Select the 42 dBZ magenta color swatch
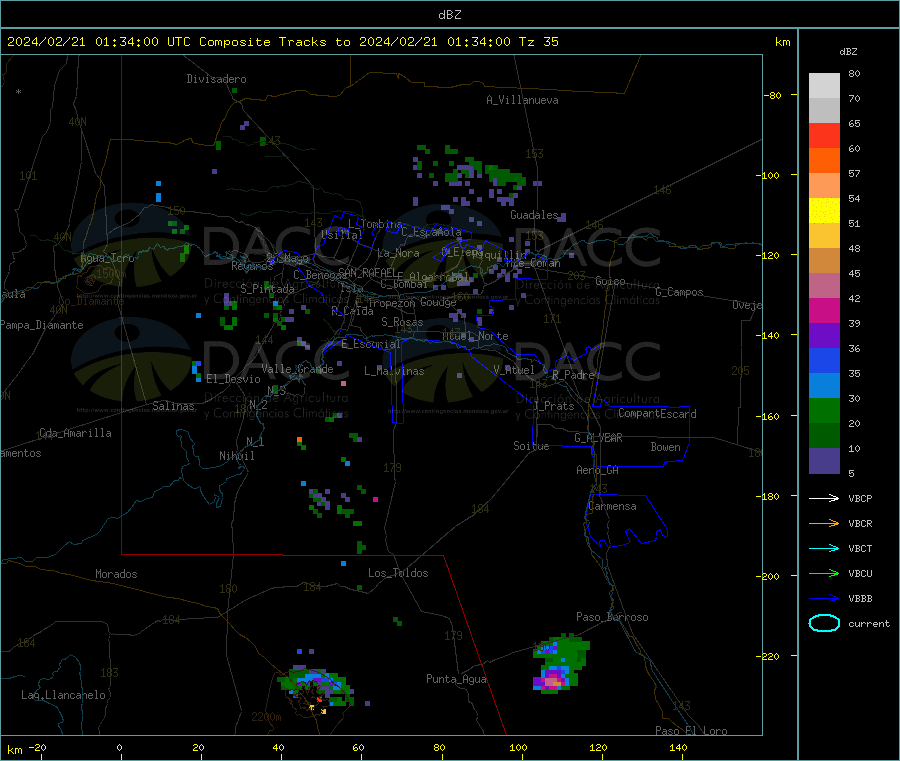Screen dimensions: 900x761 (x=824, y=310)
